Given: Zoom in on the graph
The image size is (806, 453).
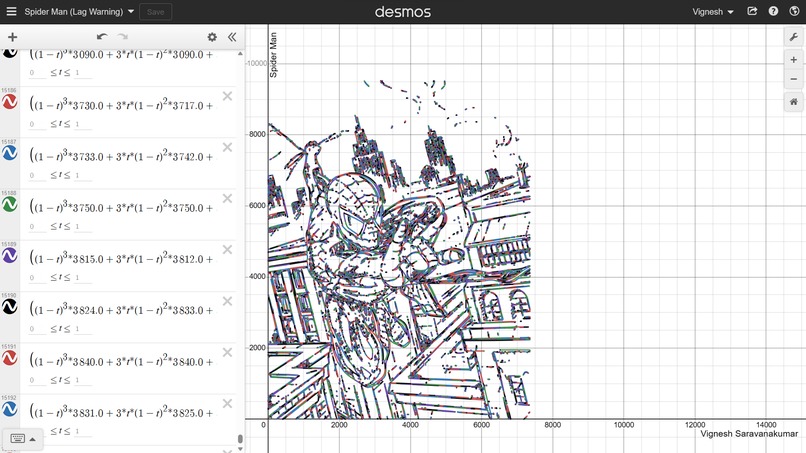Looking at the screenshot, I should click(x=794, y=60).
